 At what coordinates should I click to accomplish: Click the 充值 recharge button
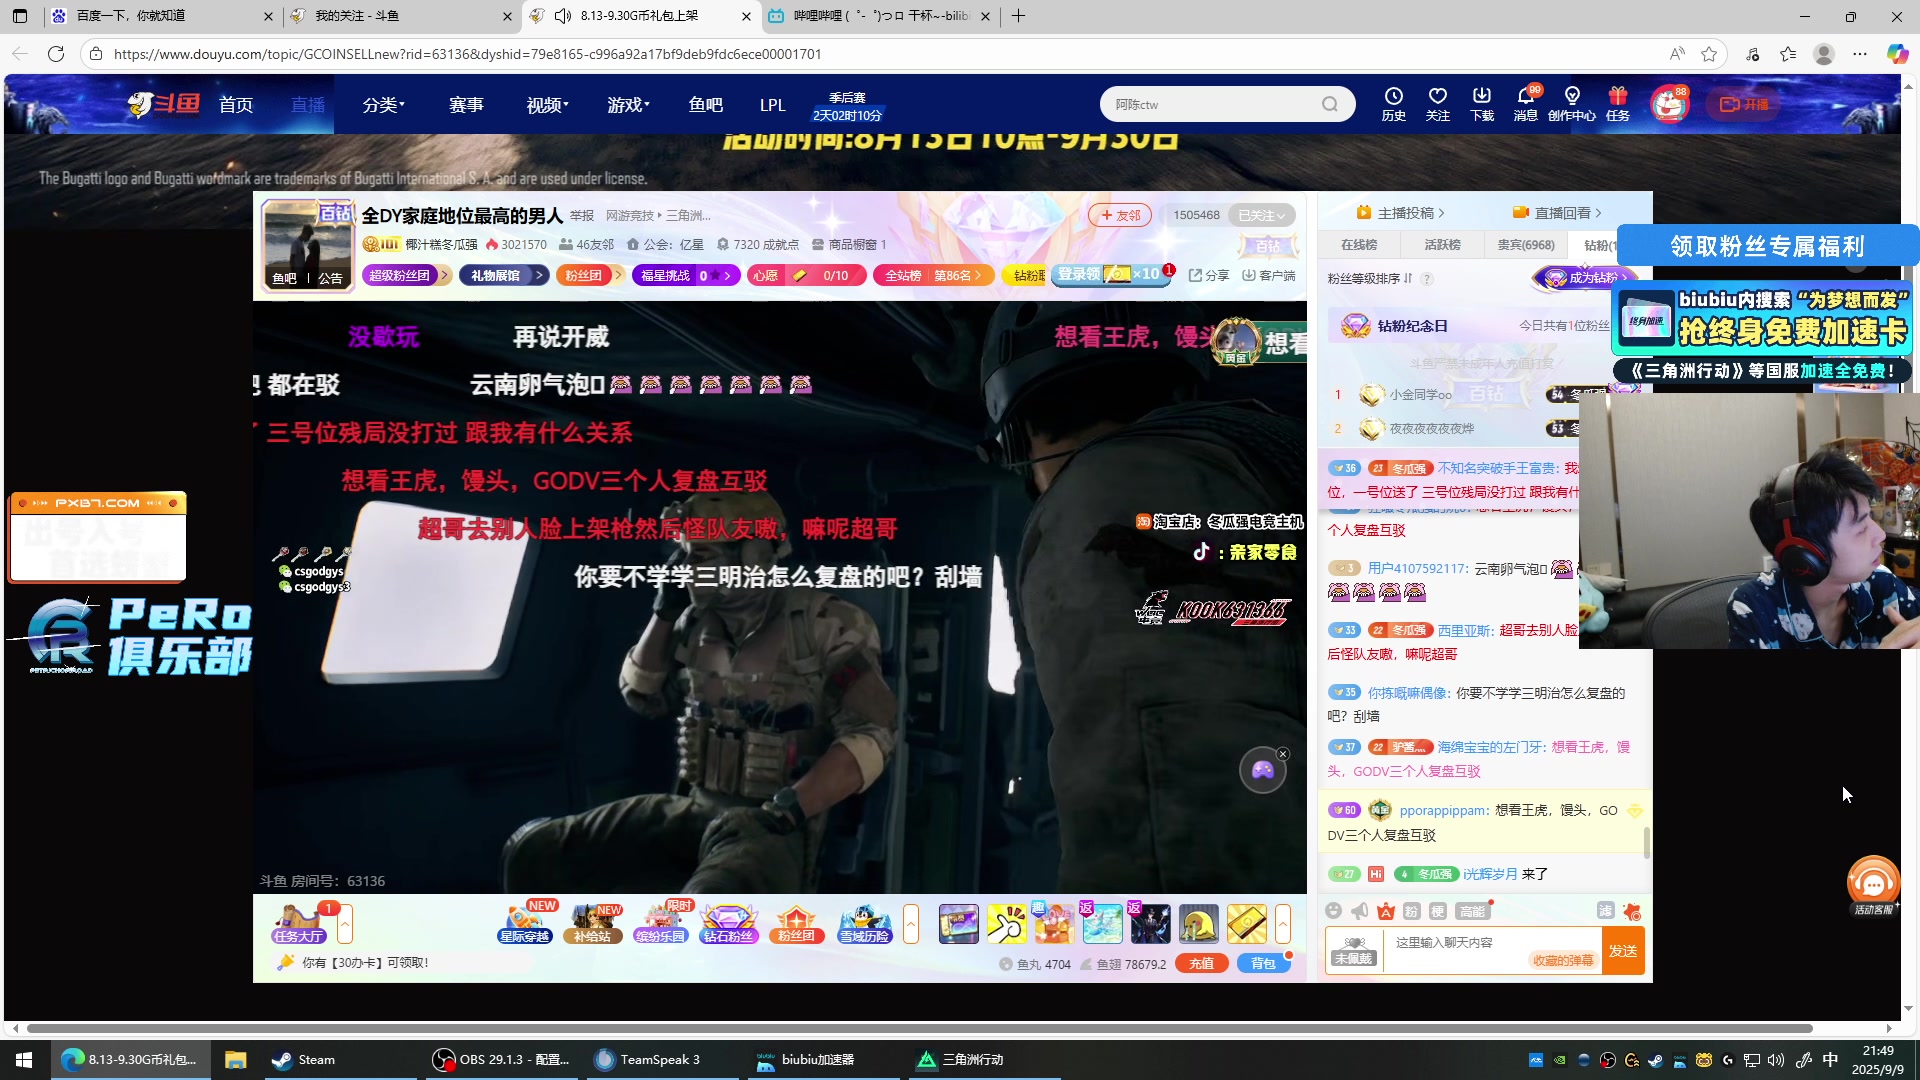[x=1202, y=963]
